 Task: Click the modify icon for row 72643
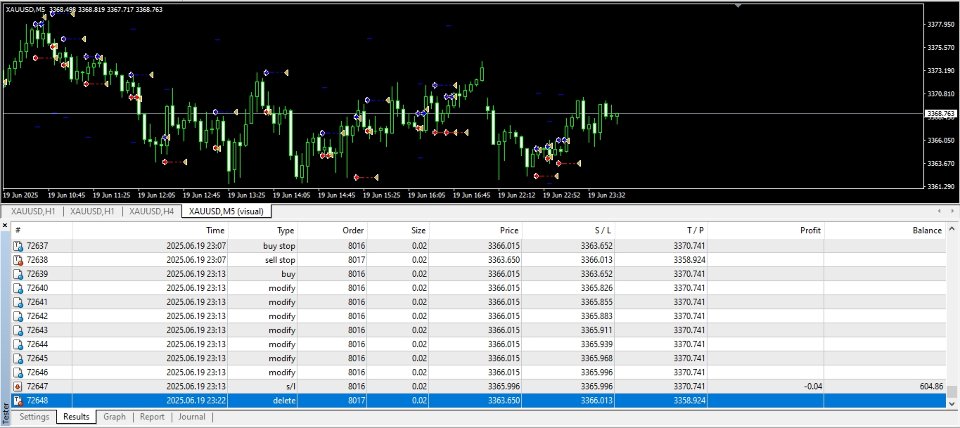pos(18,331)
